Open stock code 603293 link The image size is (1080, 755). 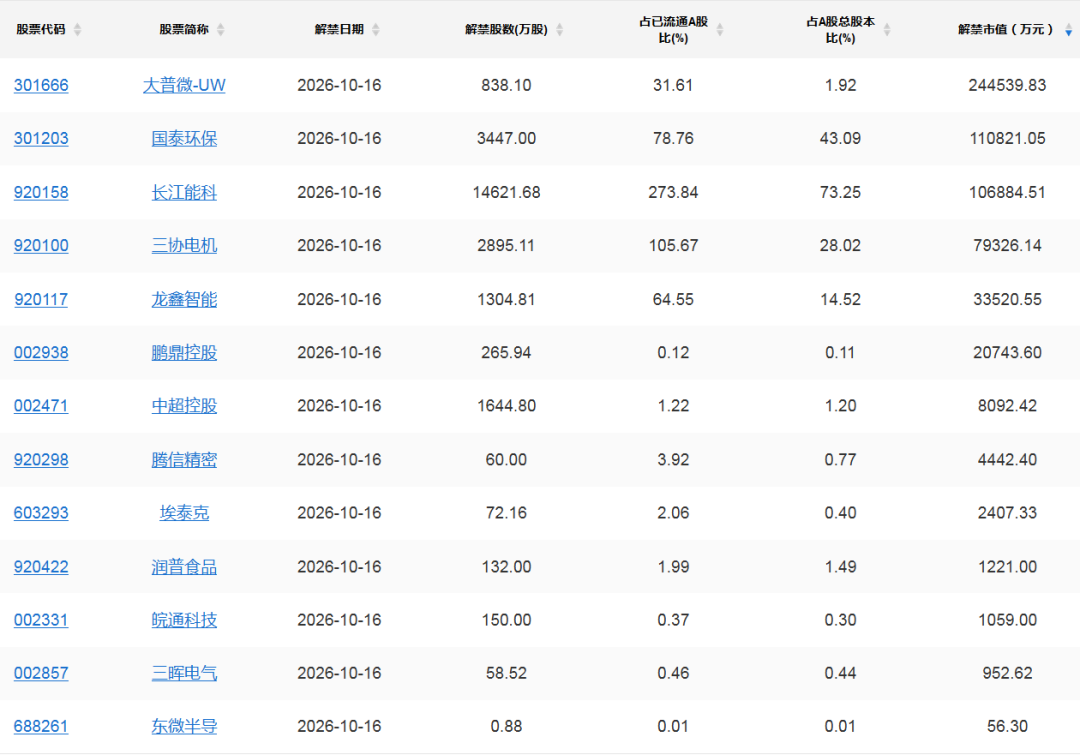click(41, 513)
